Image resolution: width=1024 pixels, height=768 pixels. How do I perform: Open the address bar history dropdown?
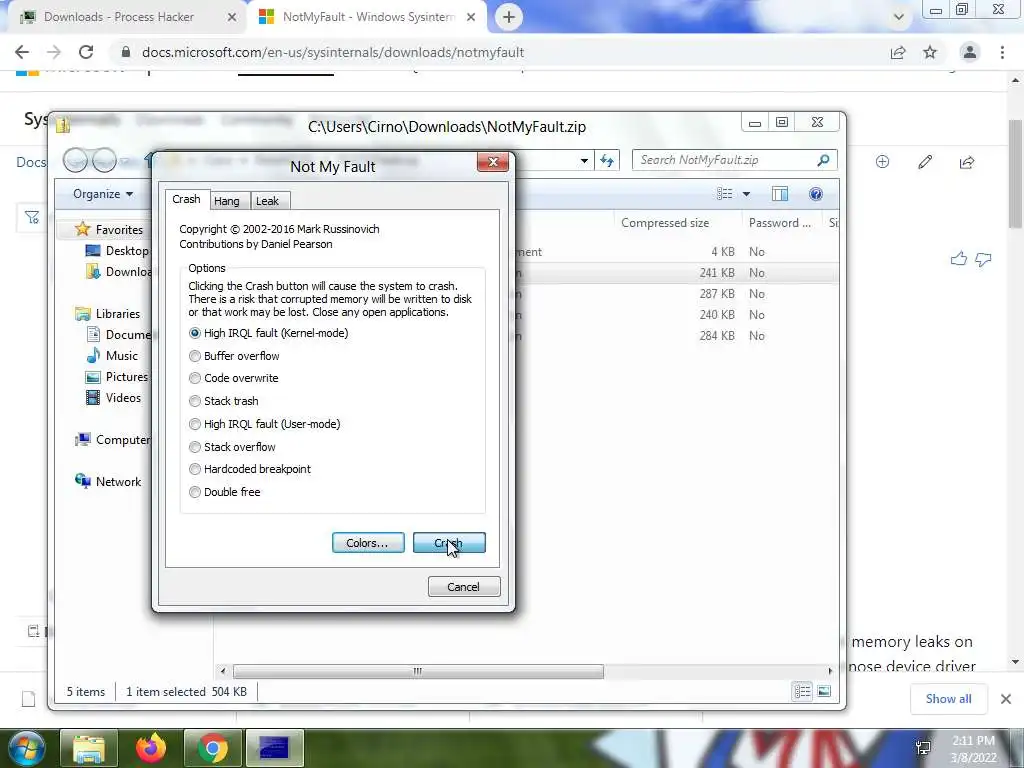point(584,160)
